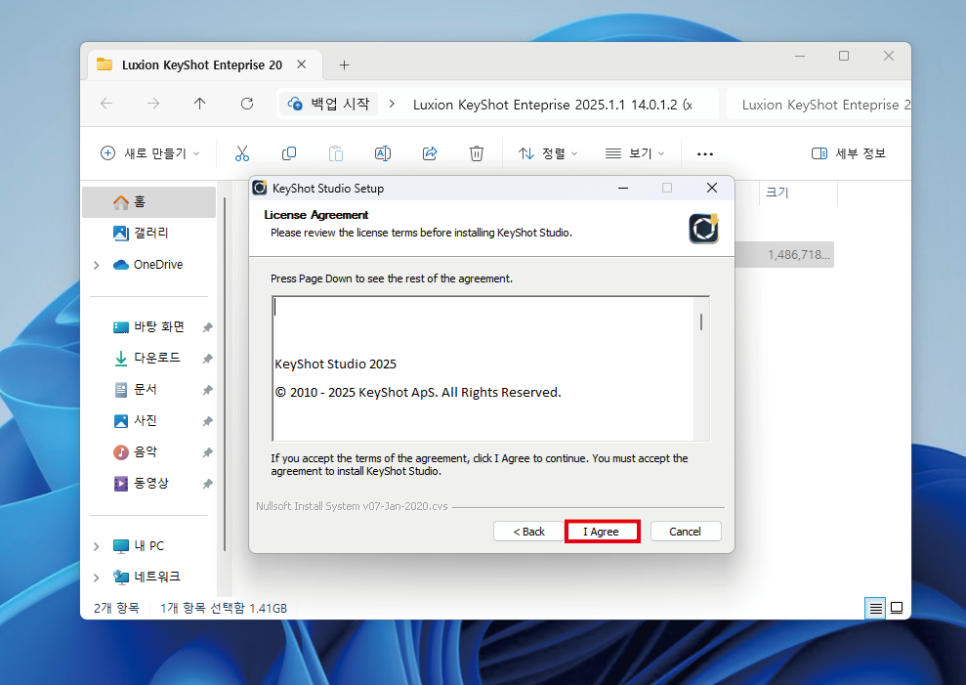The image size is (966, 685).
Task: Click the pin icon next to 사진
Action: point(208,421)
